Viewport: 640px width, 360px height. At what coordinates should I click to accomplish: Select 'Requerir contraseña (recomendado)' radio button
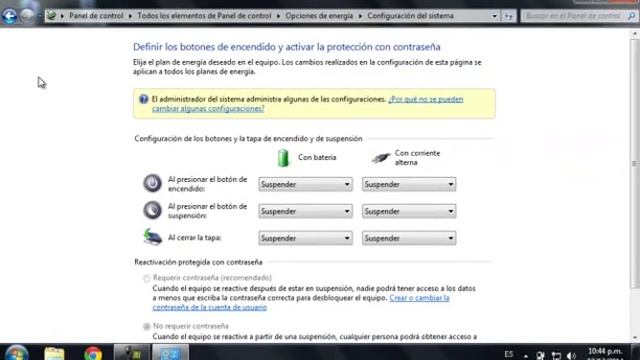tap(147, 278)
